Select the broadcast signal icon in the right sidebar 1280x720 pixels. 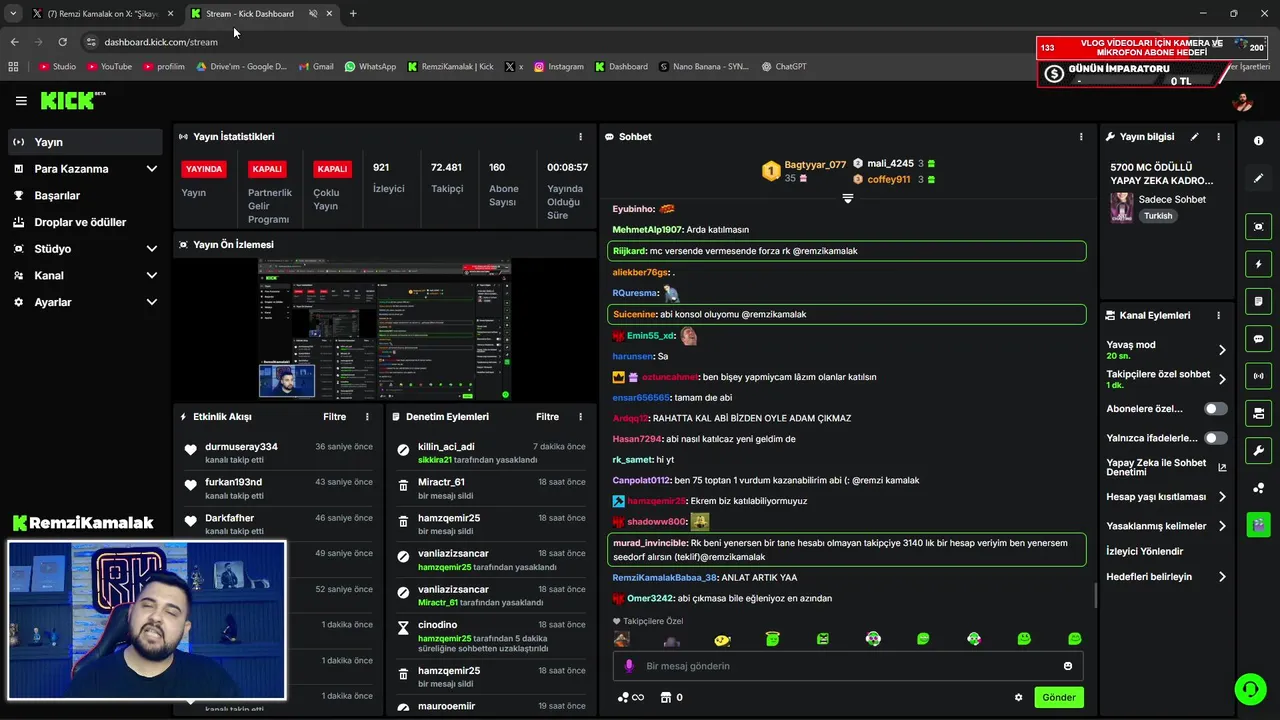click(x=1258, y=376)
